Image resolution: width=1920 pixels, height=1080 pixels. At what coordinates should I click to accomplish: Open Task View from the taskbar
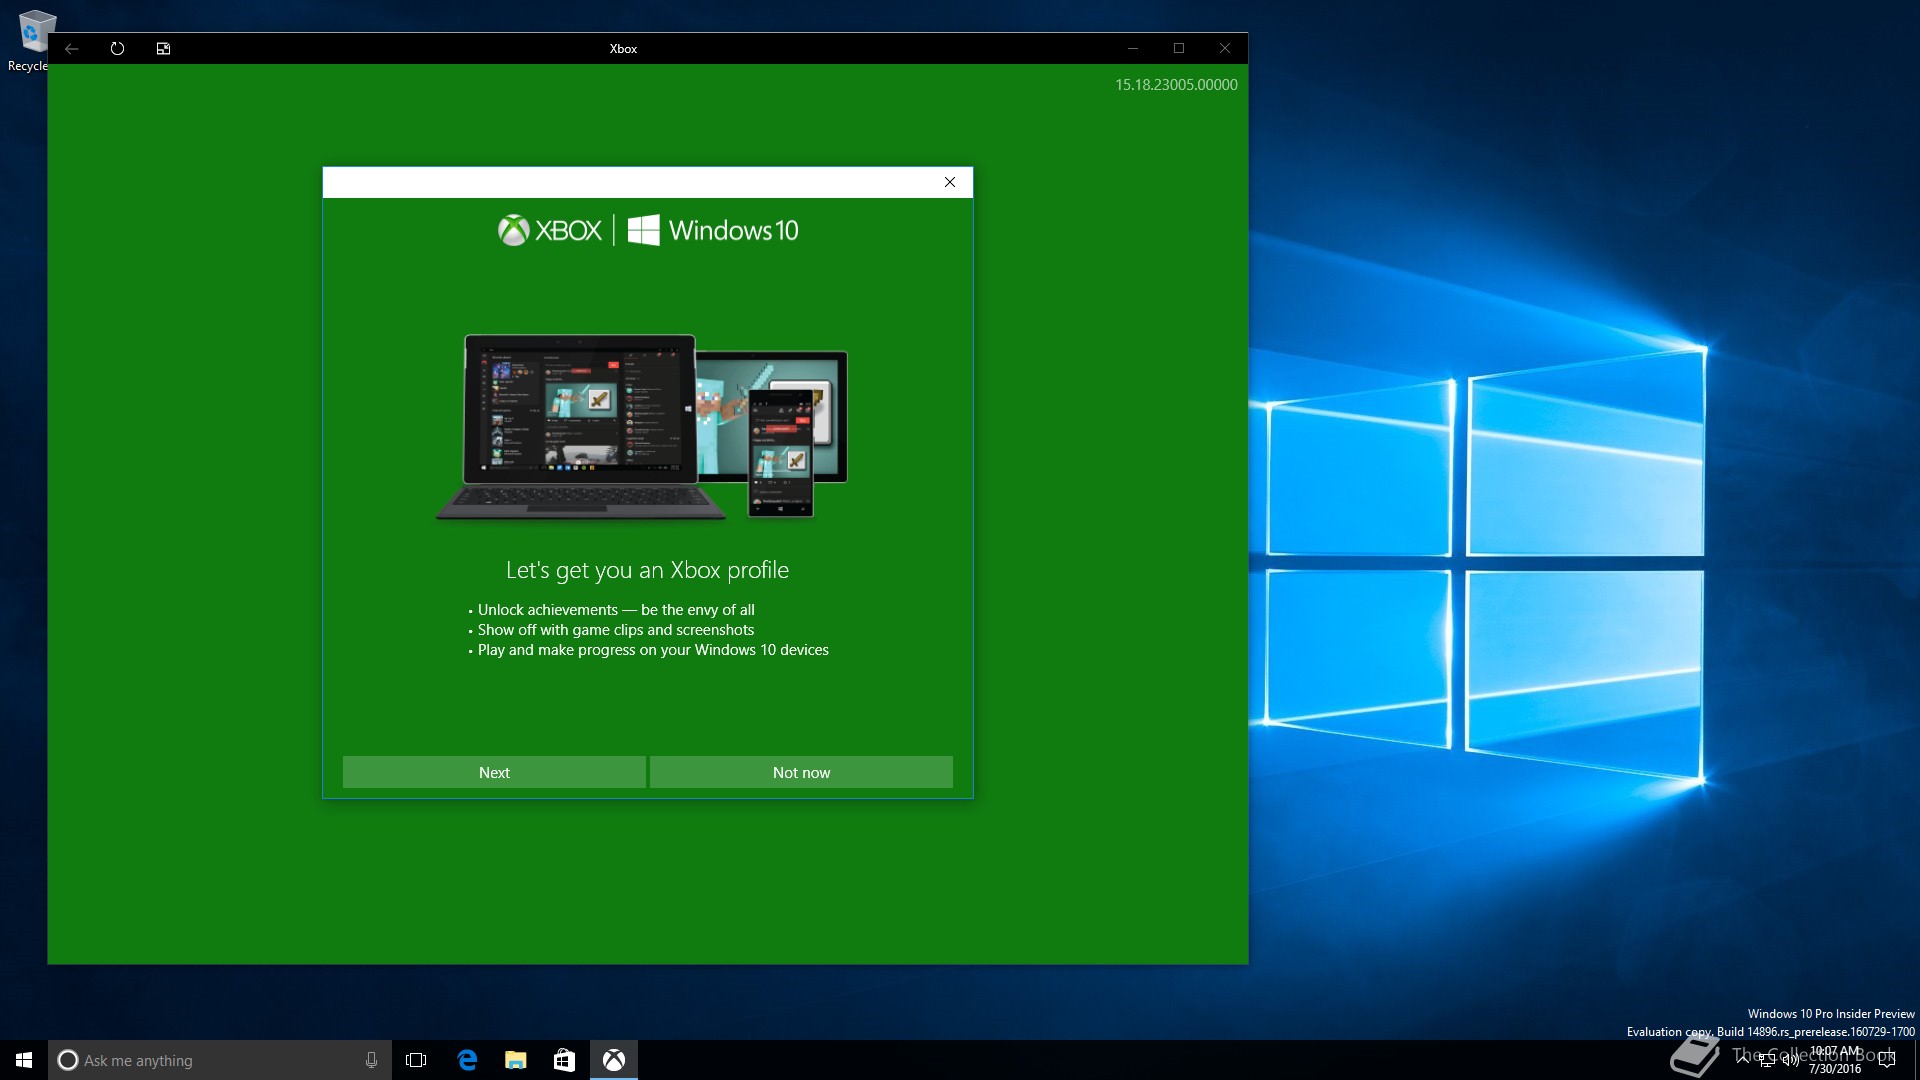416,1060
